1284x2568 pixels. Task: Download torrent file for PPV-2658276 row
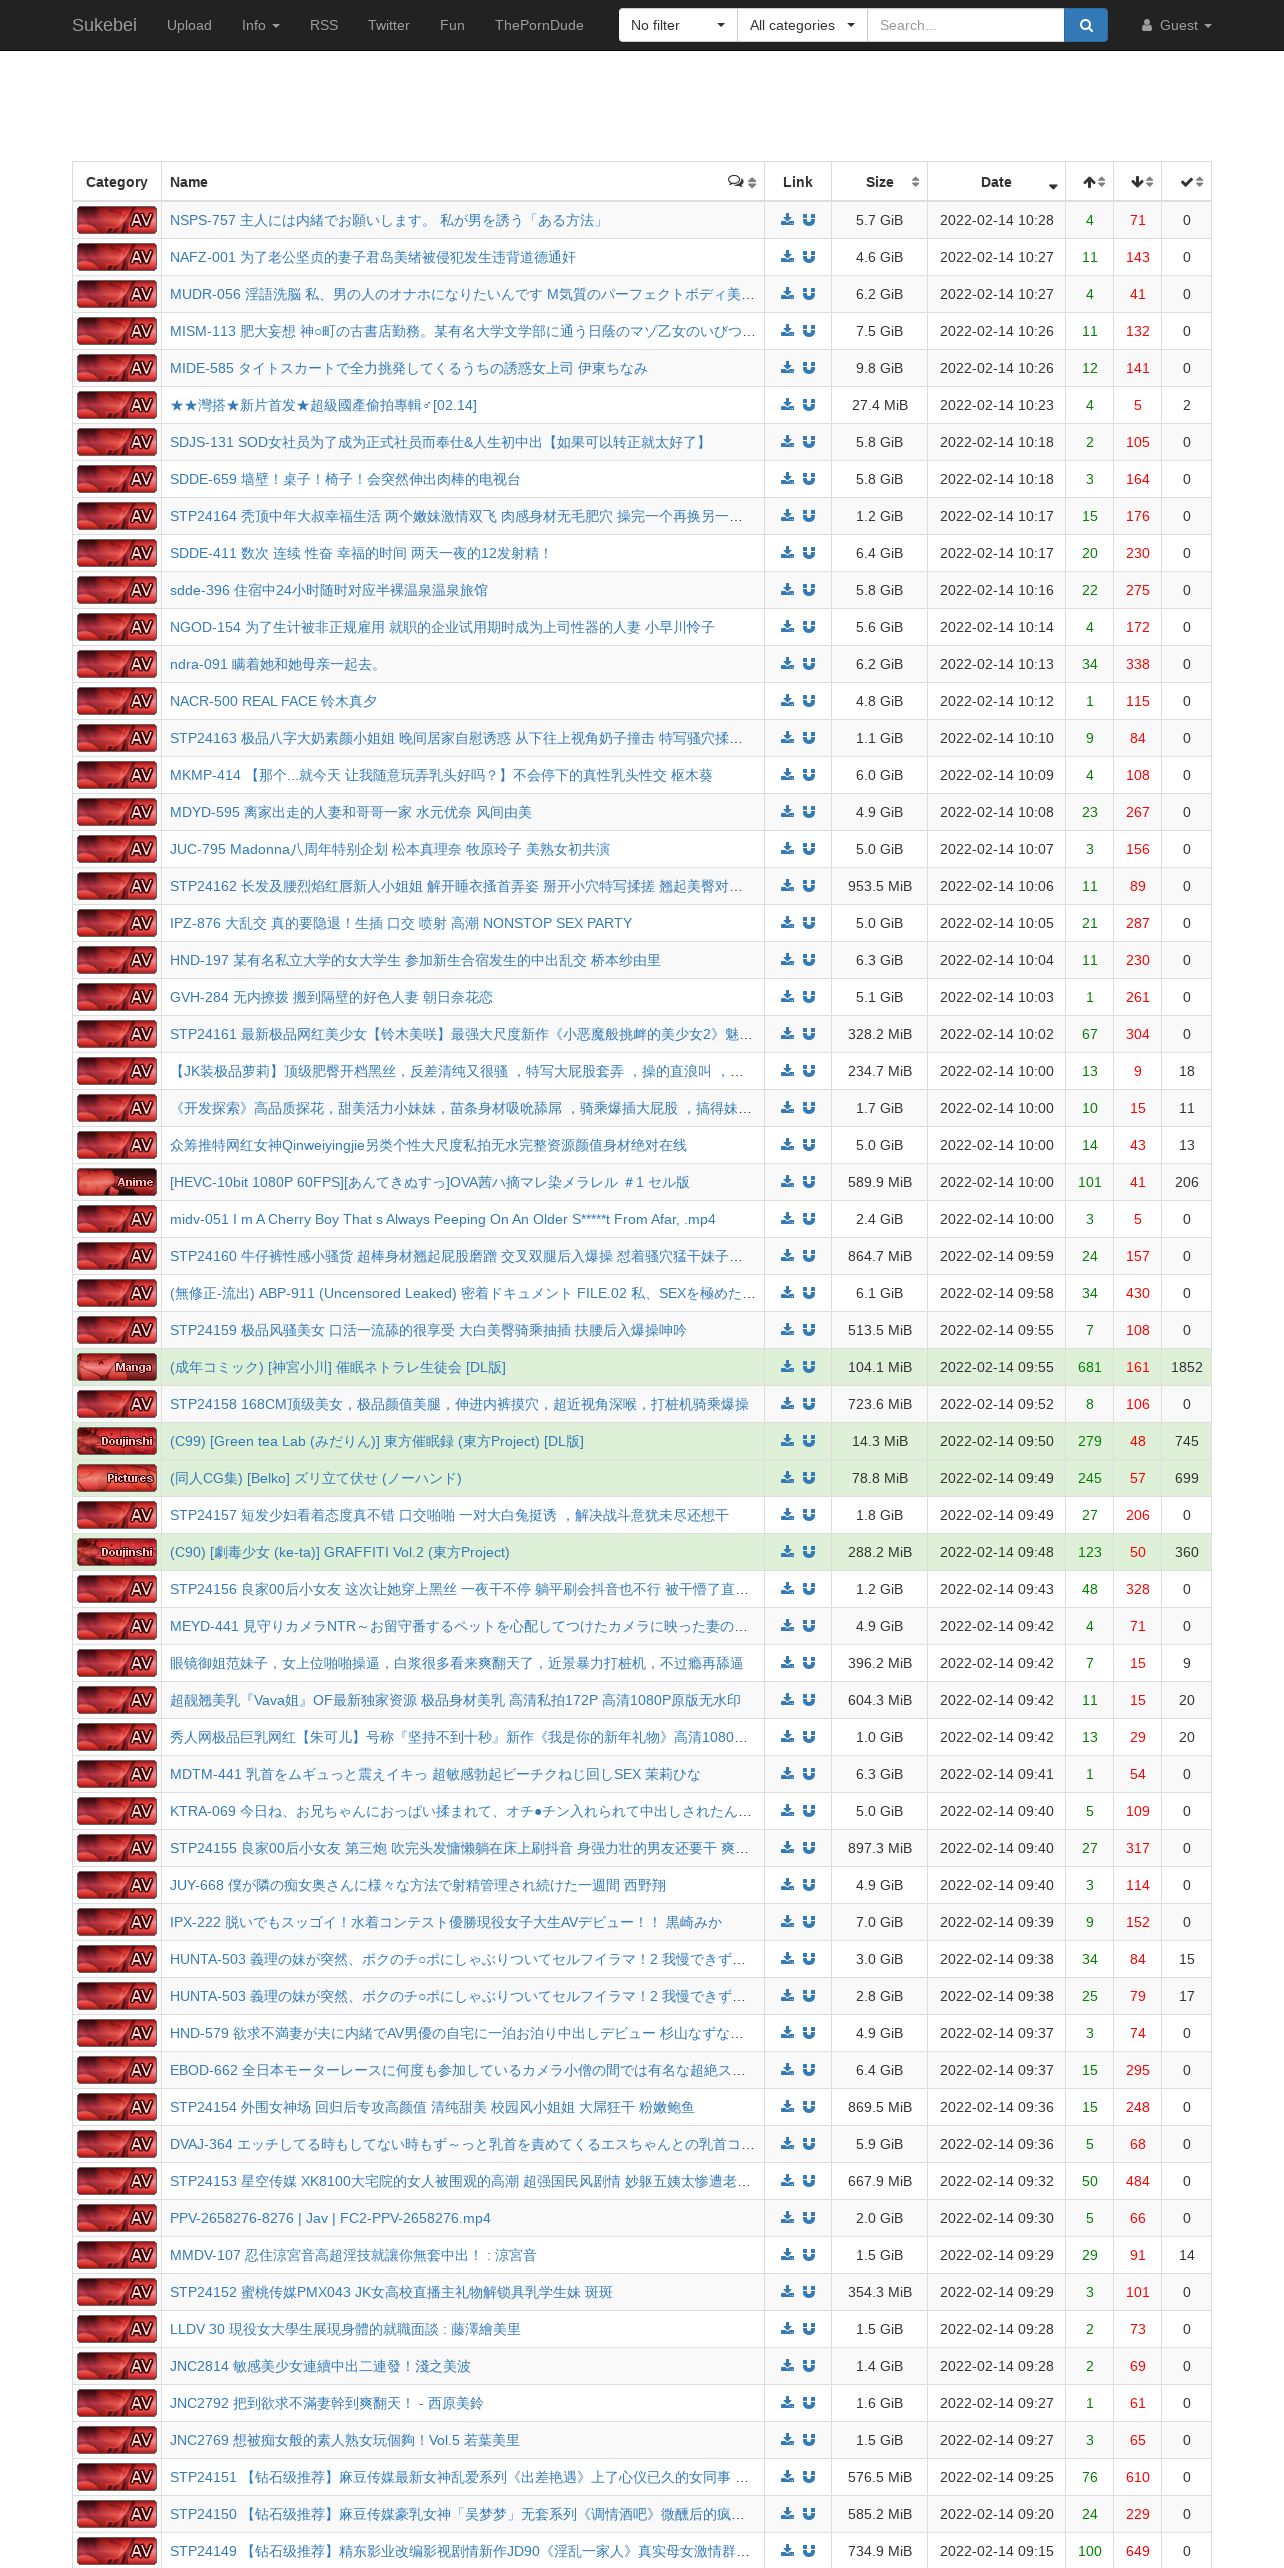click(788, 2218)
